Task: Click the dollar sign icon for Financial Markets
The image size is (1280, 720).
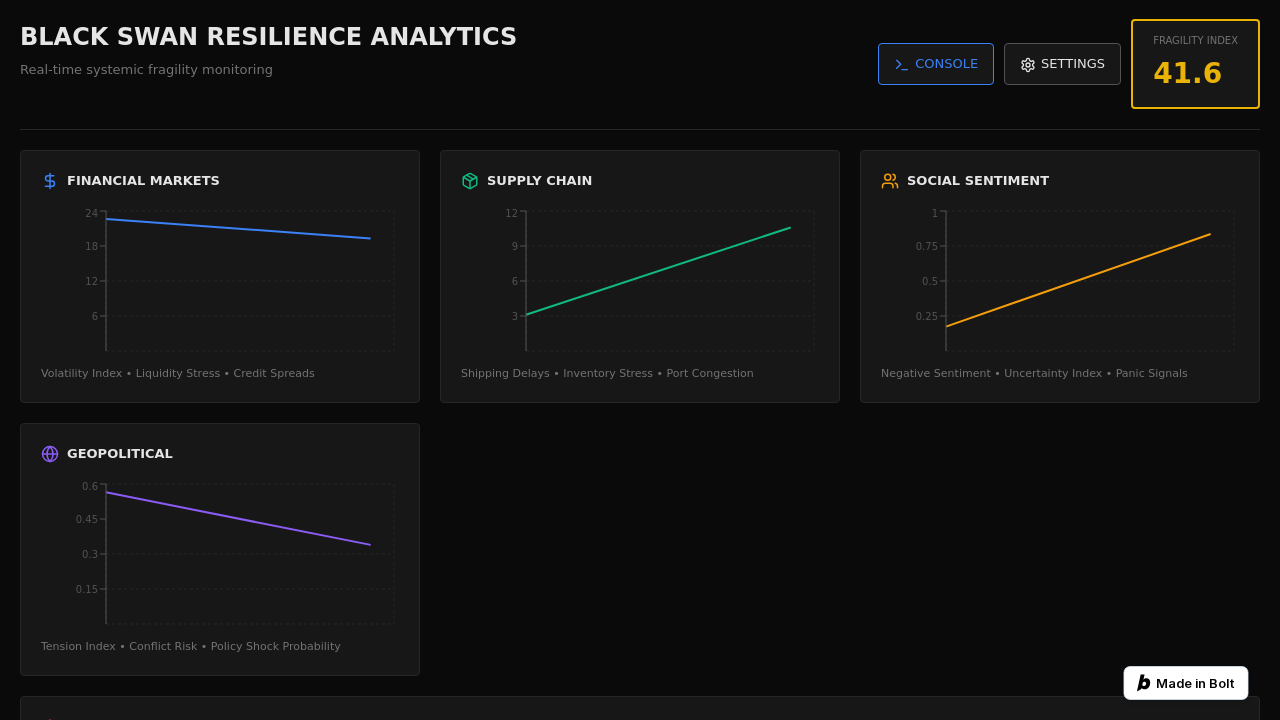Action: [50, 181]
